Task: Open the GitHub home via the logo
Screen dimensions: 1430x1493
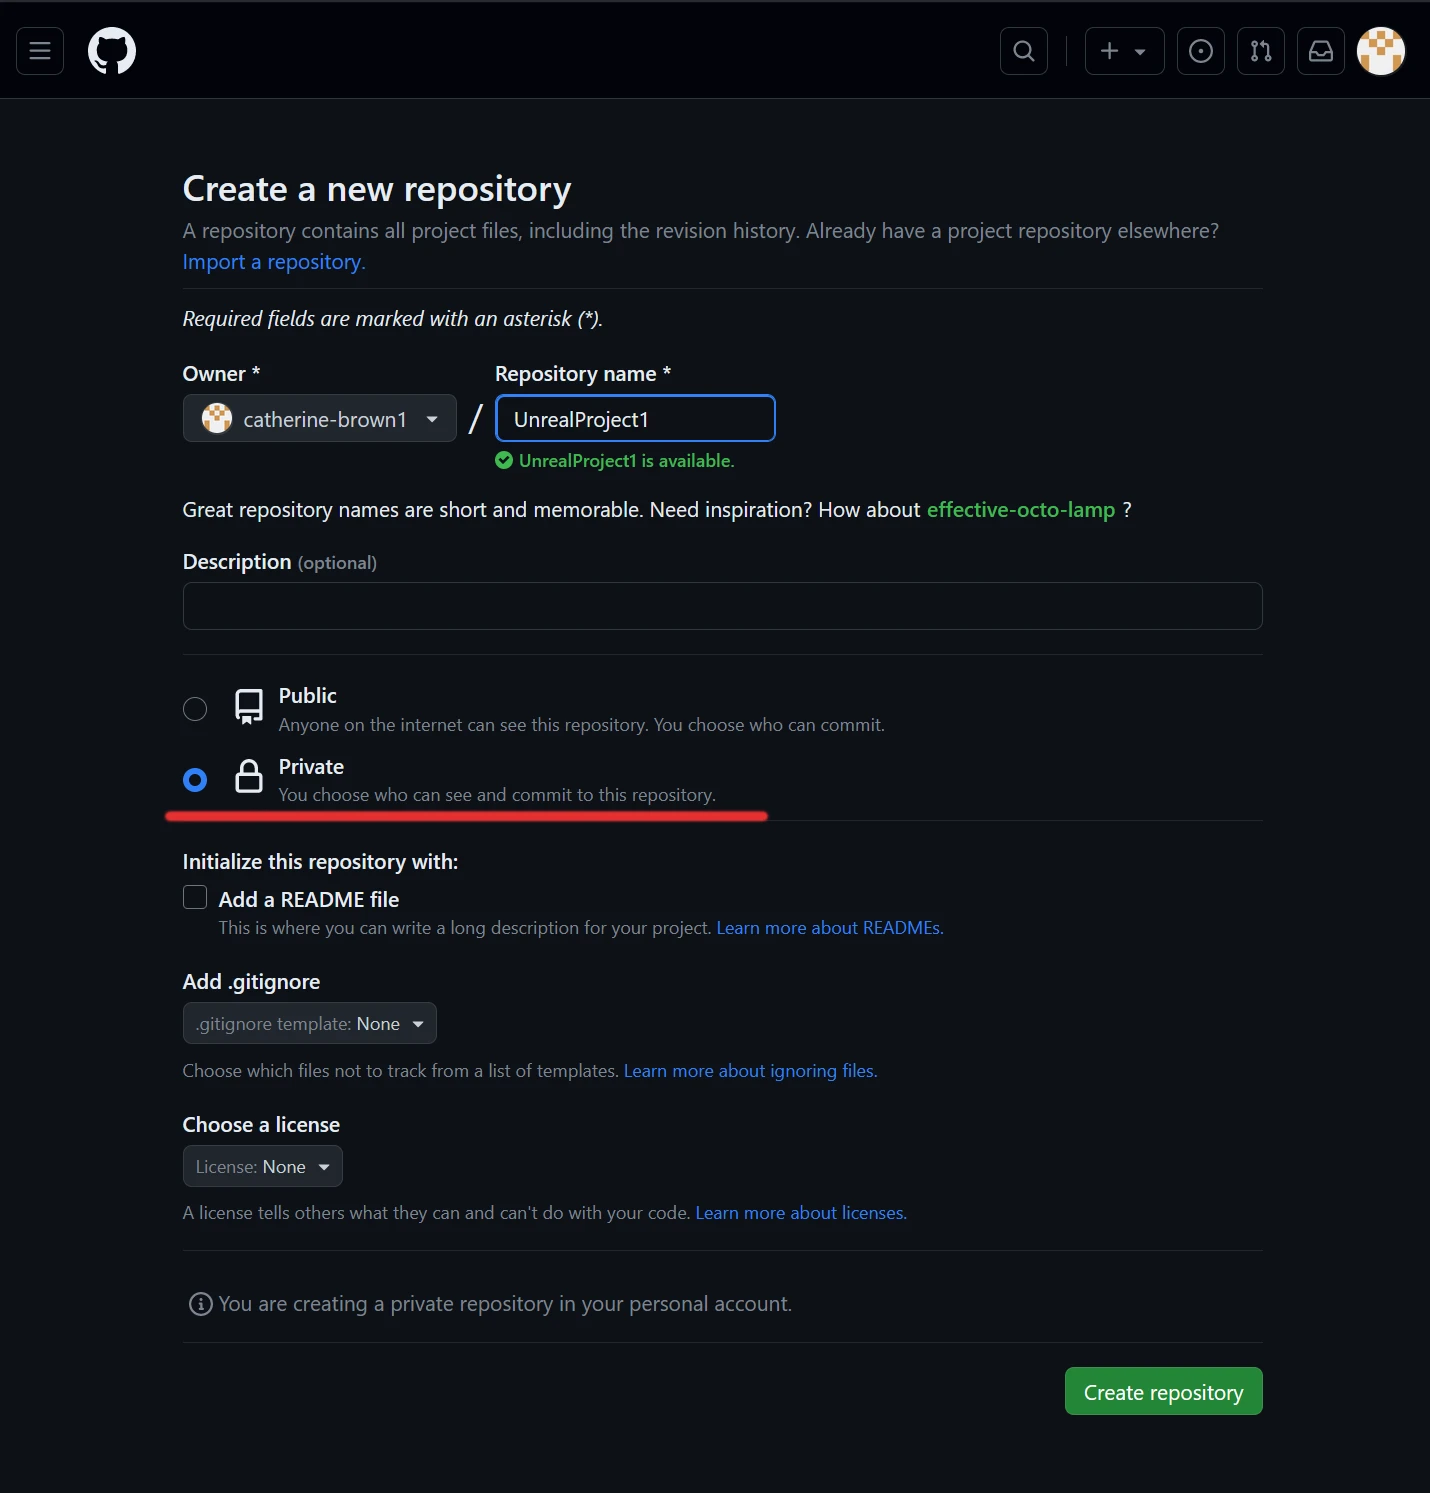Action: [x=111, y=51]
